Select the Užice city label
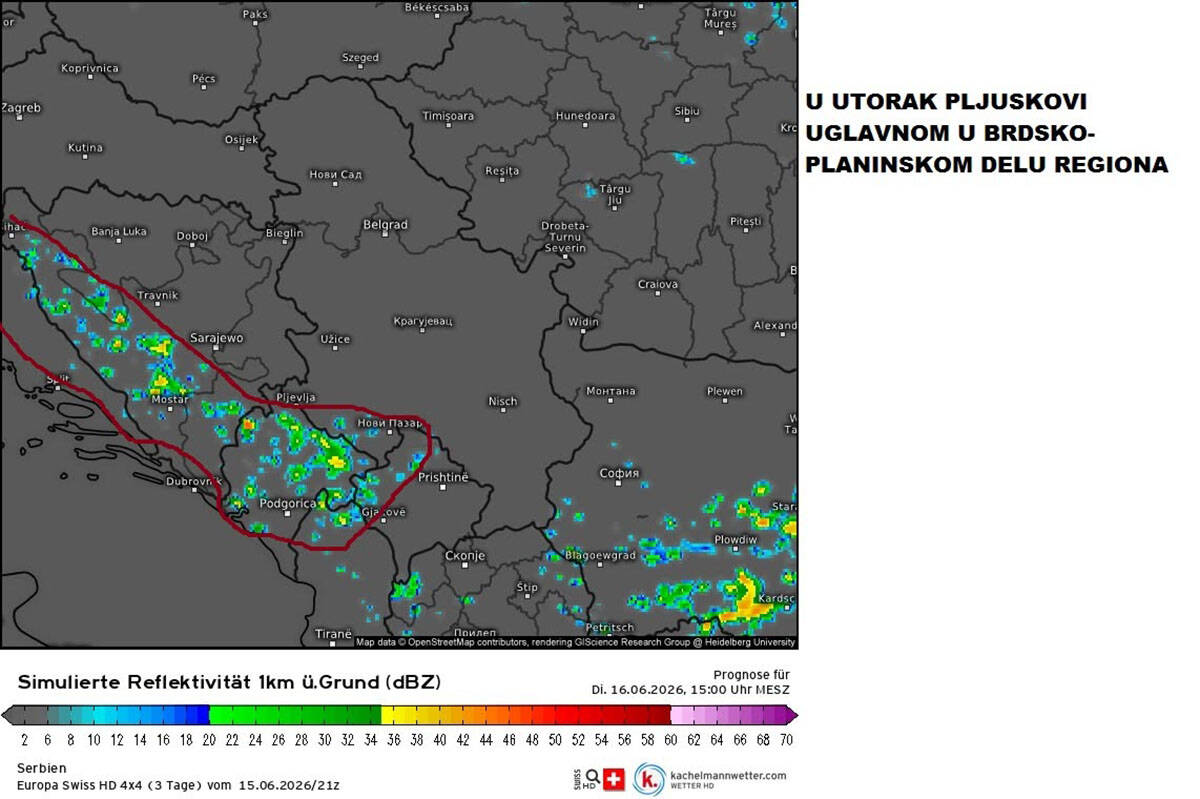Image resolution: width=1200 pixels, height=799 pixels. [335, 339]
